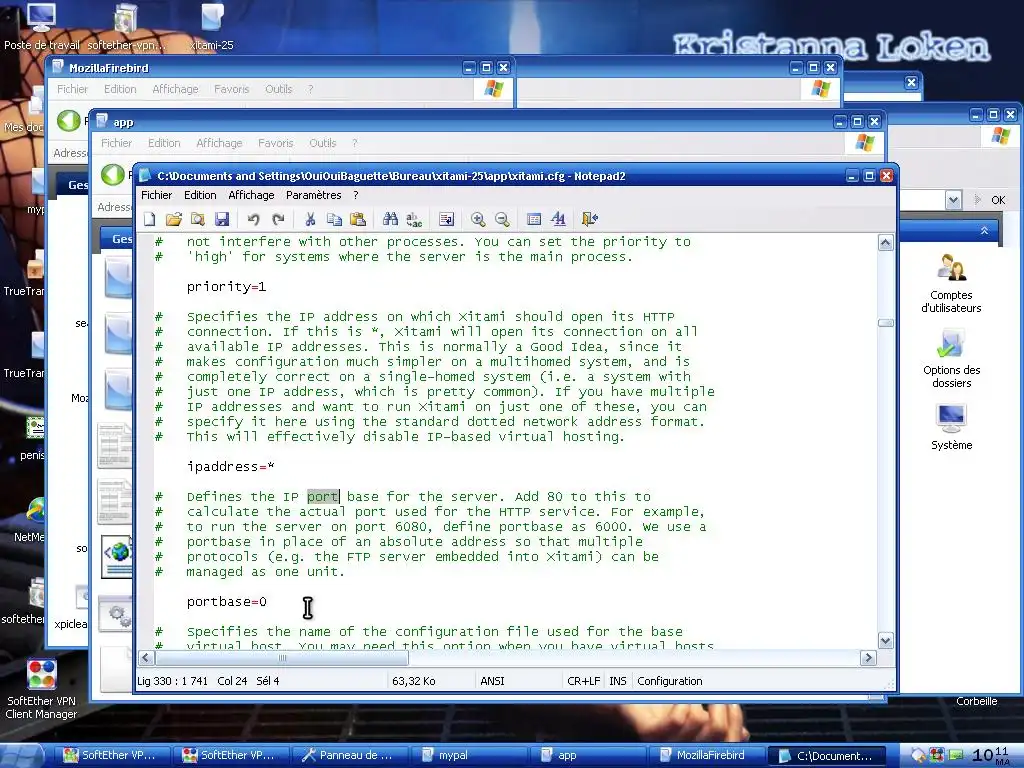Click the Open file folder icon
The height and width of the screenshot is (768, 1024).
[x=174, y=219]
